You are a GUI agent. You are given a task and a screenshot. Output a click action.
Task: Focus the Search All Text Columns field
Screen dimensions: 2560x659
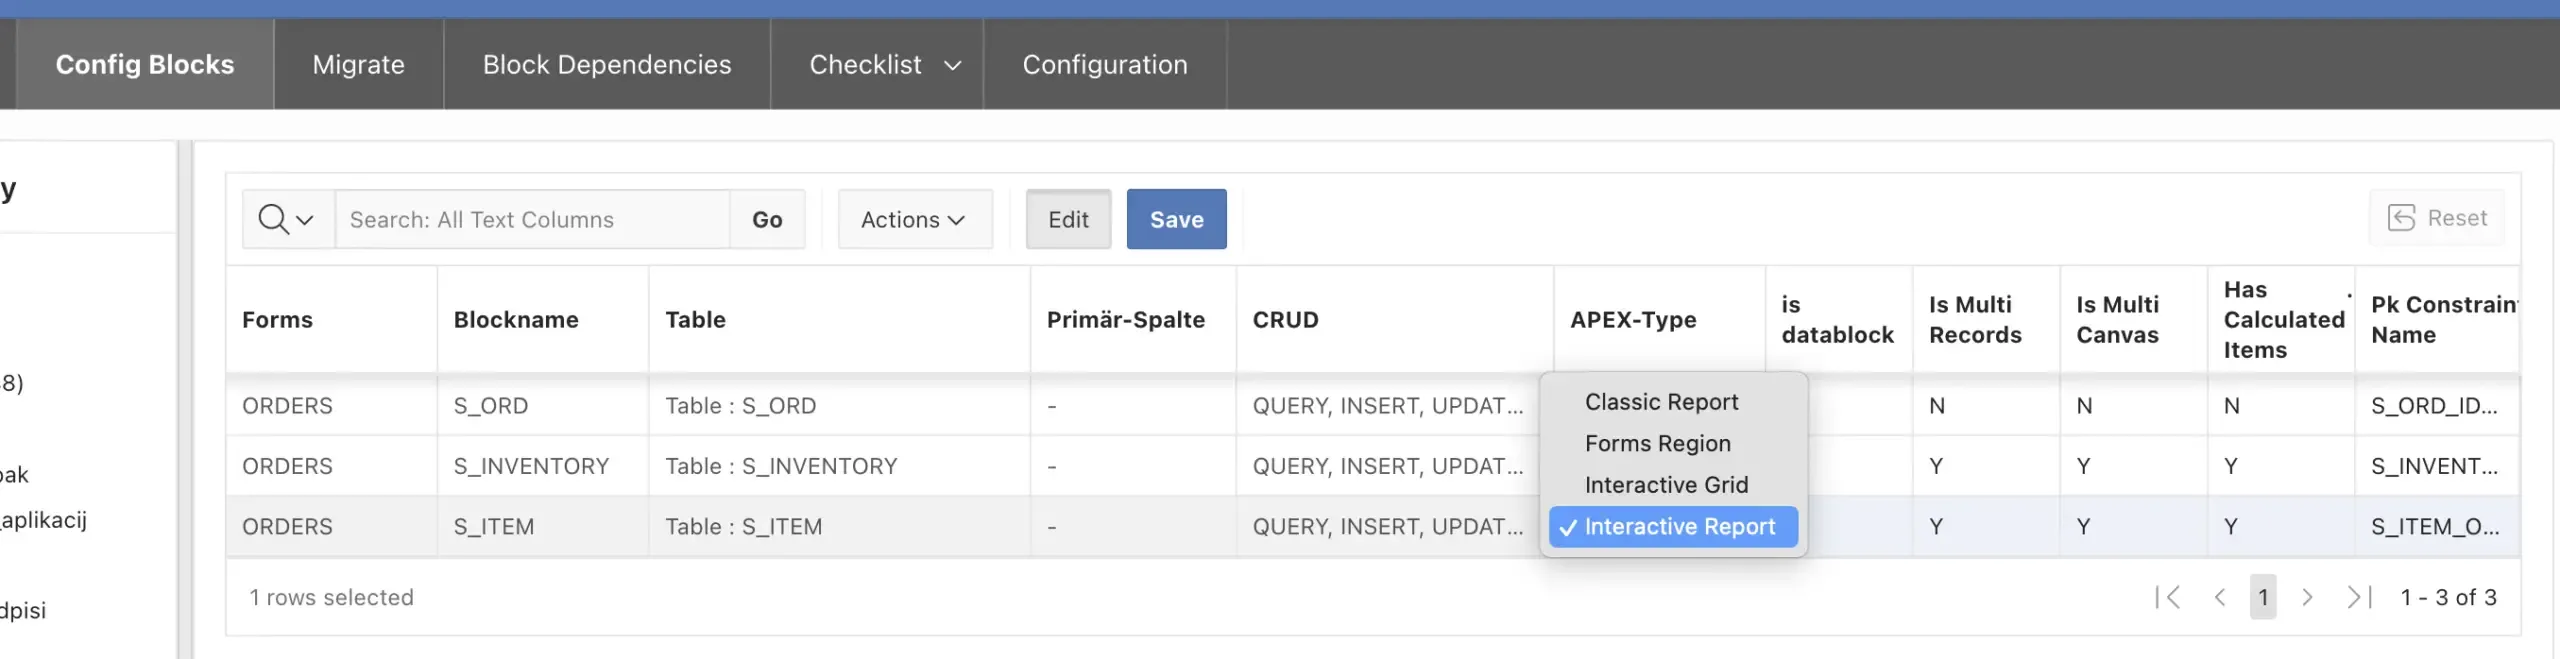532,219
